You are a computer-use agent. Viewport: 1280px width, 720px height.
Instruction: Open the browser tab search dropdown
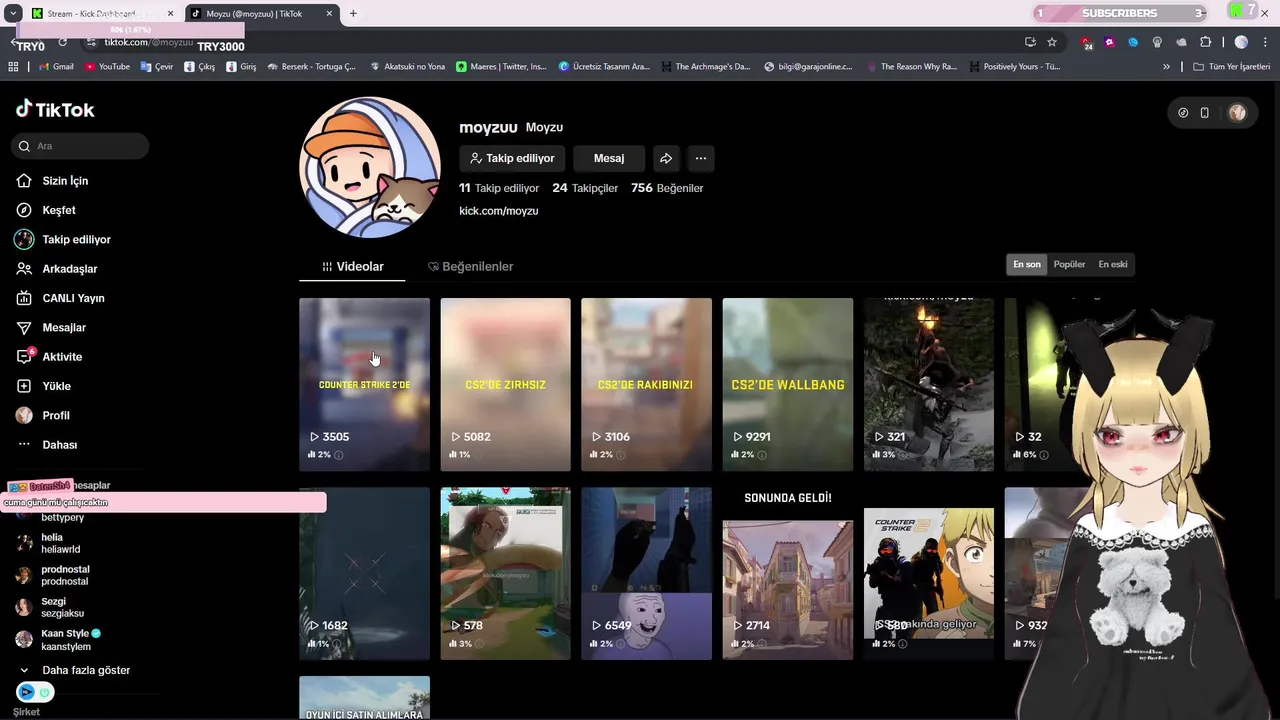point(13,14)
